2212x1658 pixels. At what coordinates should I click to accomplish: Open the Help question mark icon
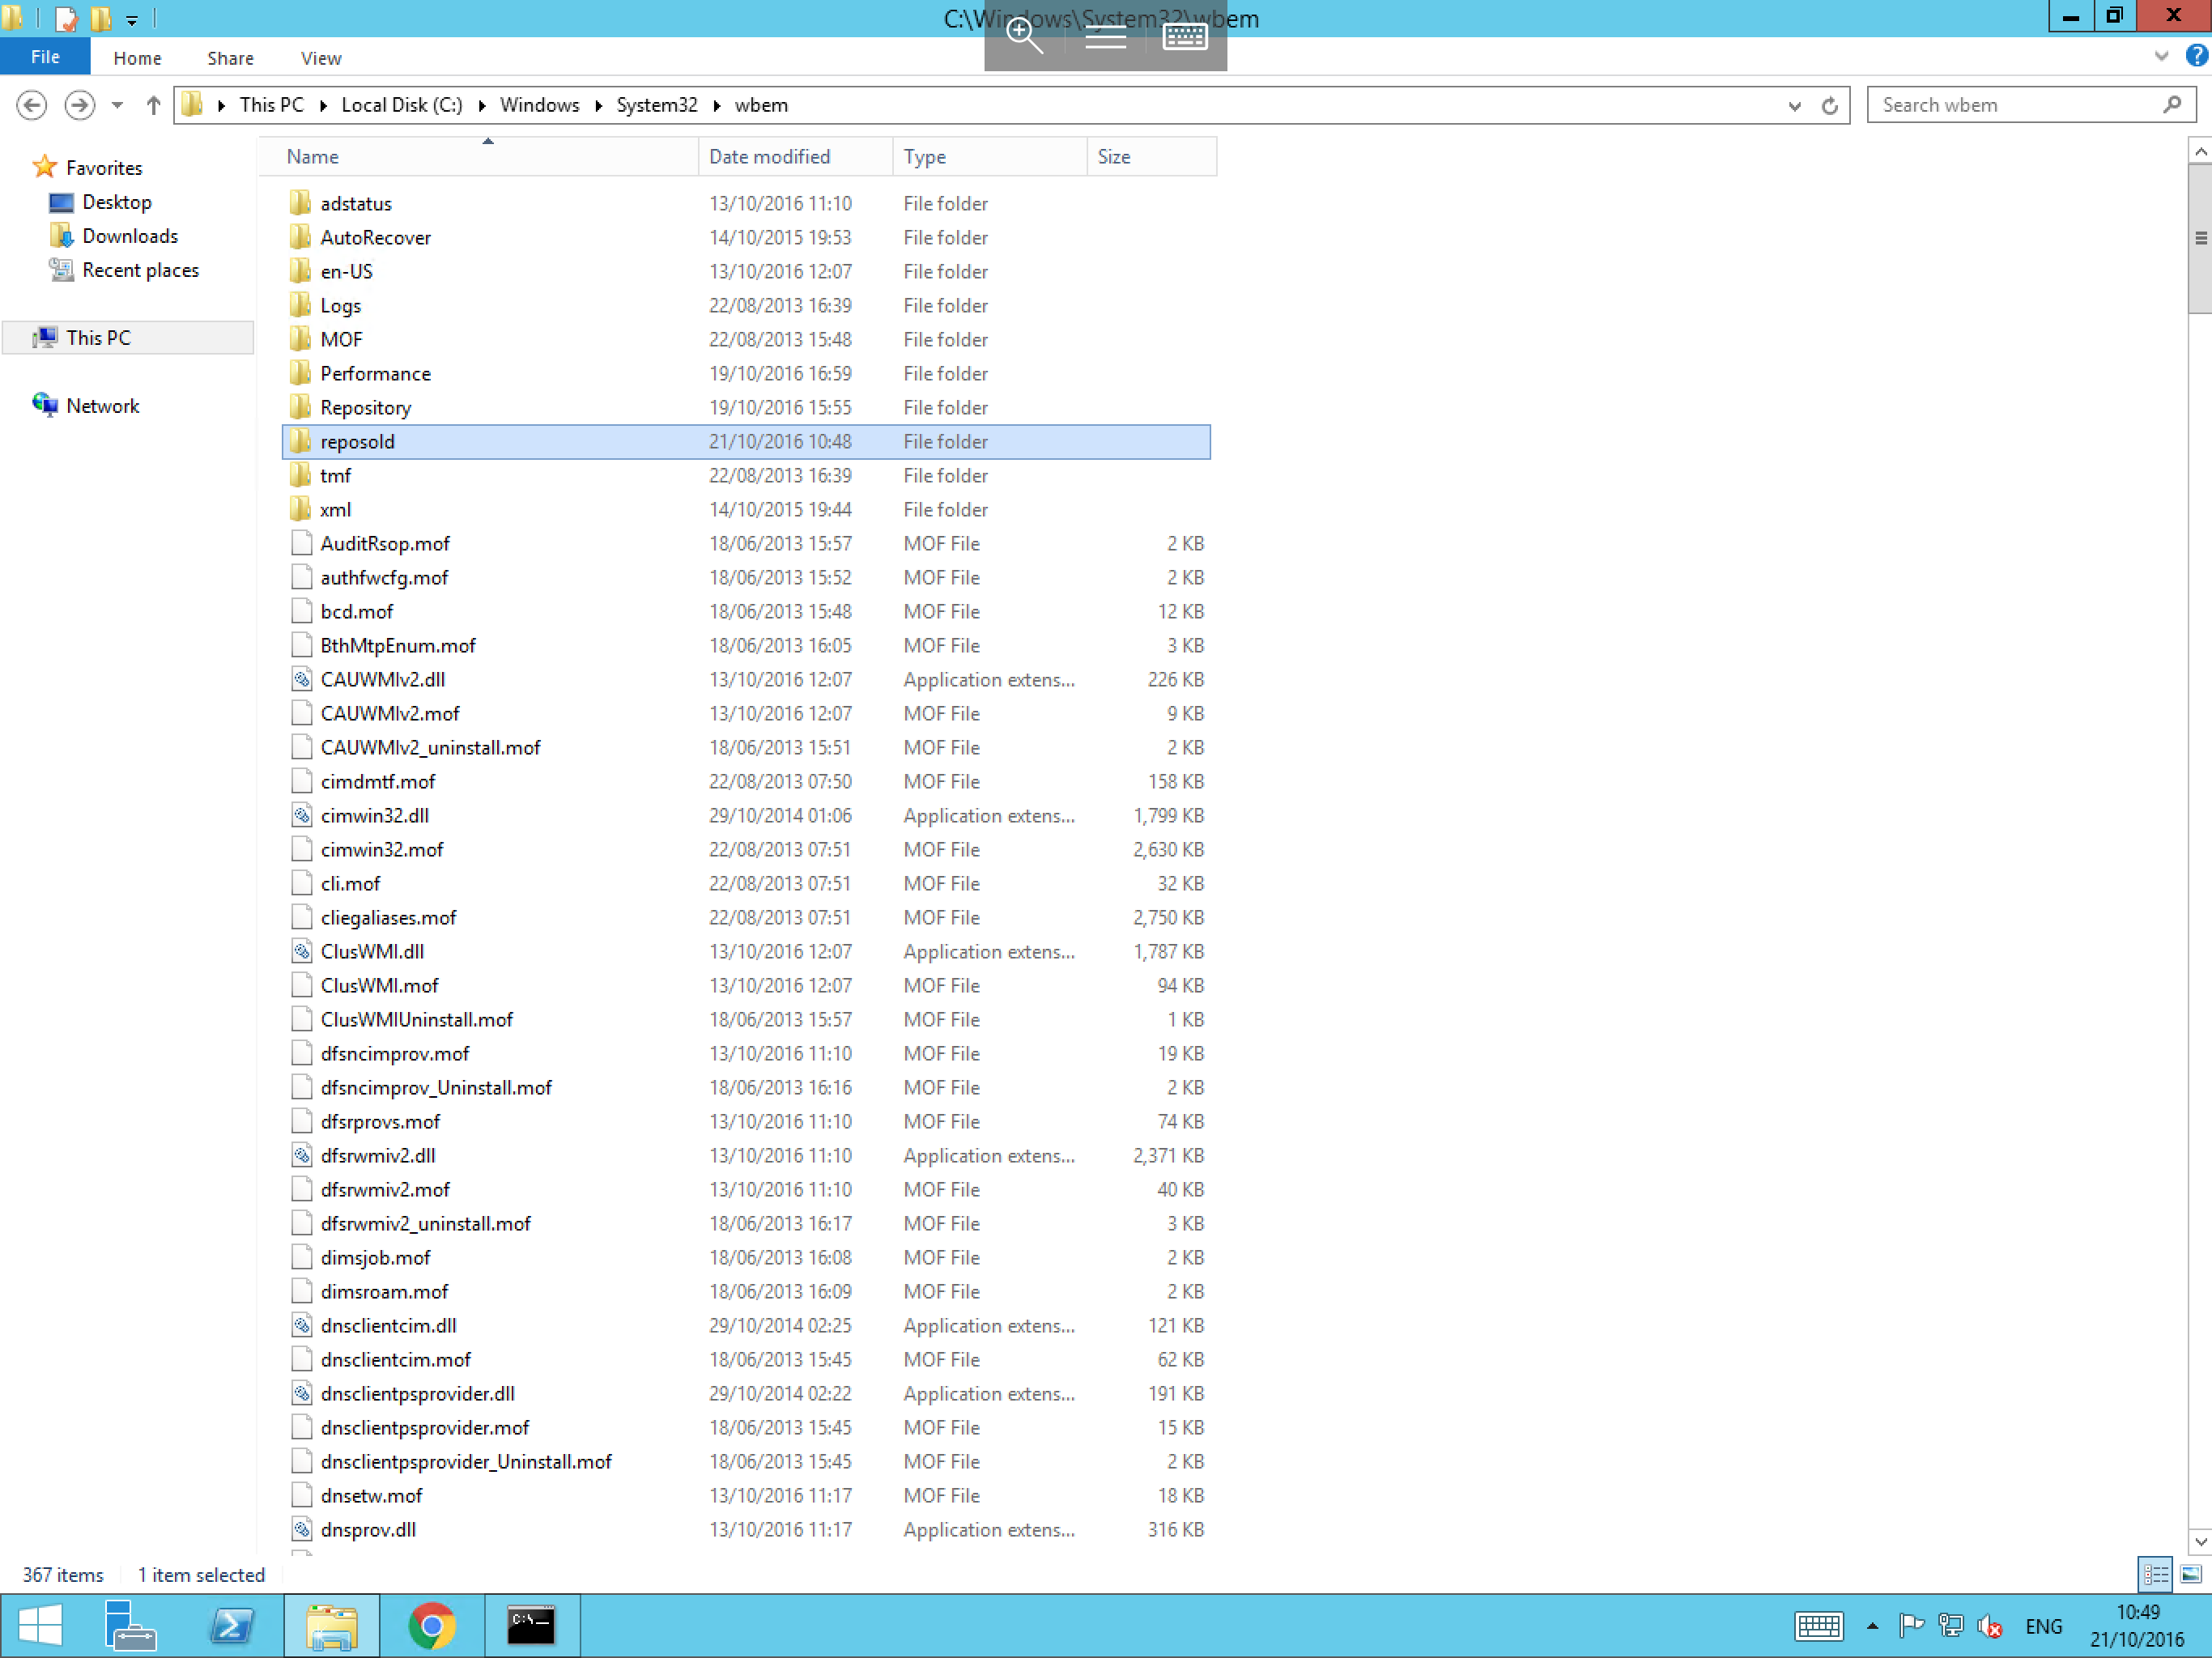(x=2196, y=57)
